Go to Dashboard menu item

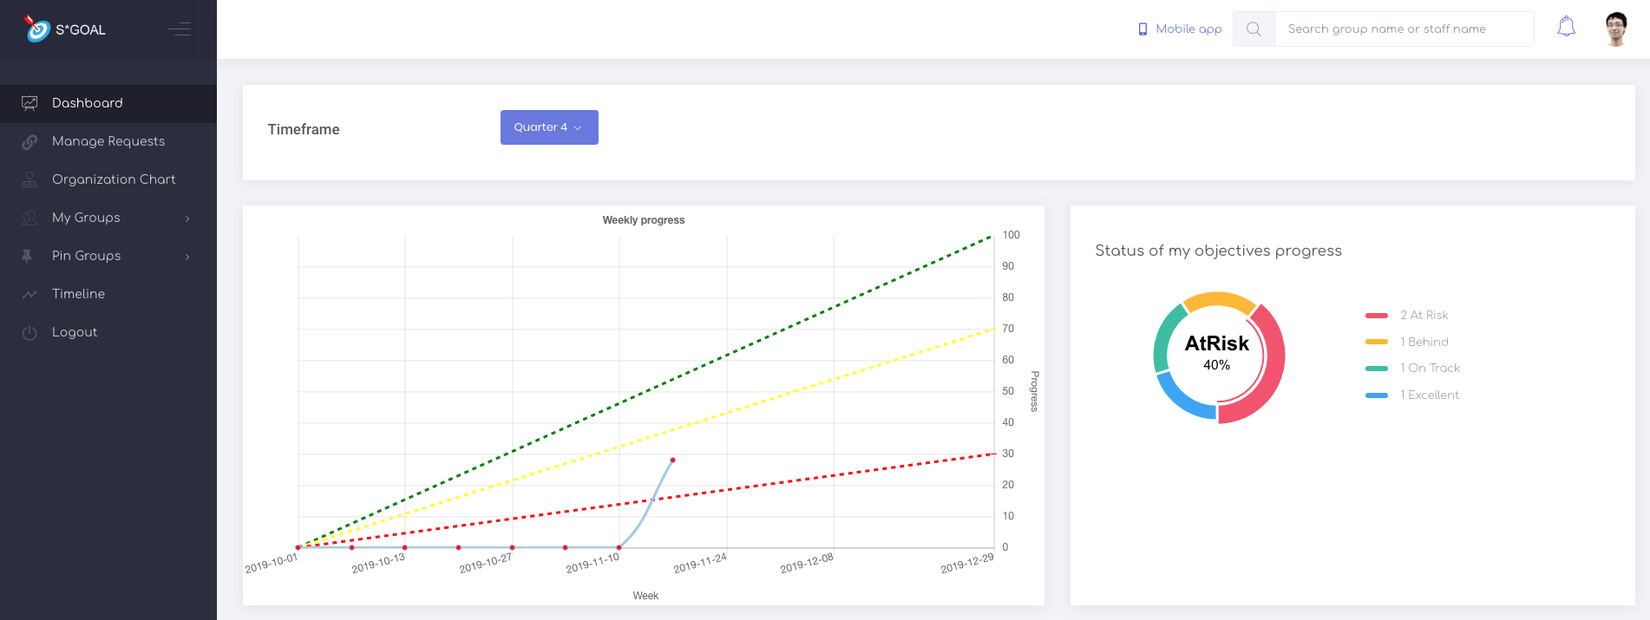click(87, 103)
